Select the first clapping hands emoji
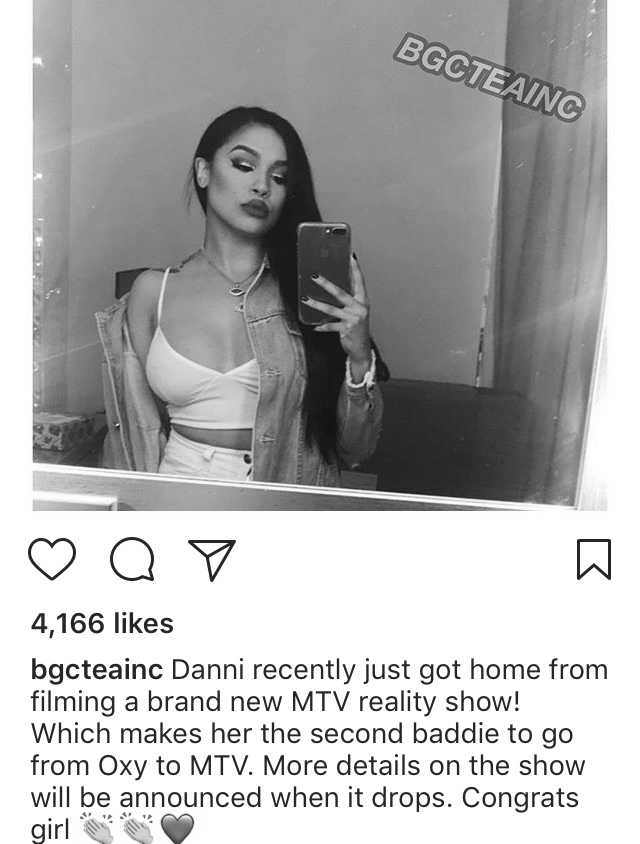Viewport: 640px width, 844px height. 97,829
